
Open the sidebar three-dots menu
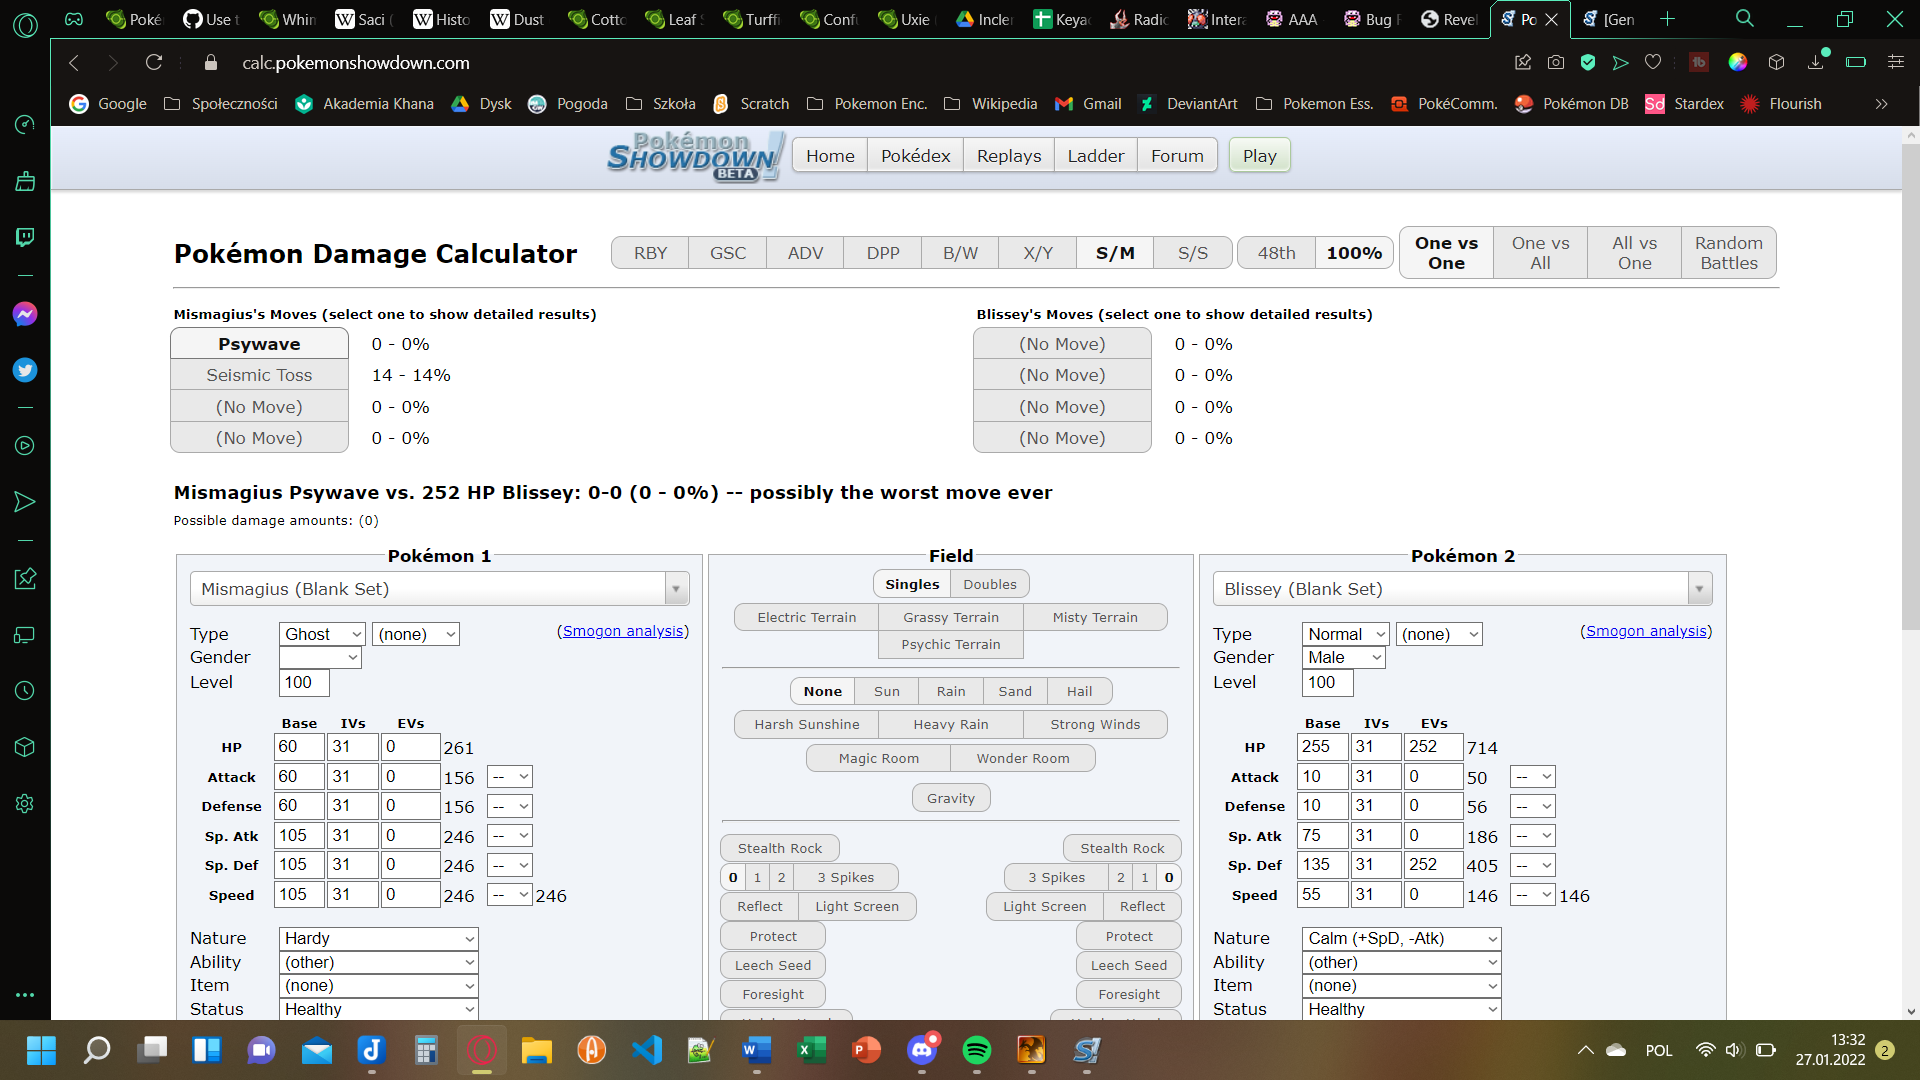pyautogui.click(x=25, y=995)
